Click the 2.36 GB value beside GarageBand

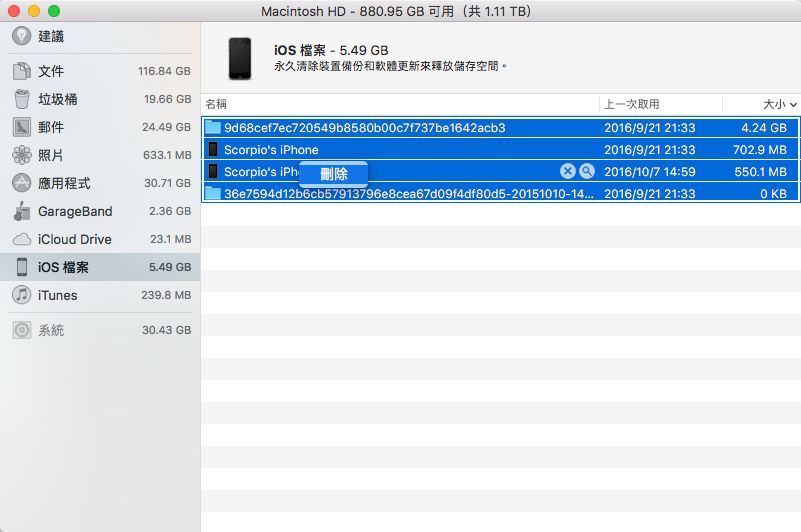coord(170,211)
